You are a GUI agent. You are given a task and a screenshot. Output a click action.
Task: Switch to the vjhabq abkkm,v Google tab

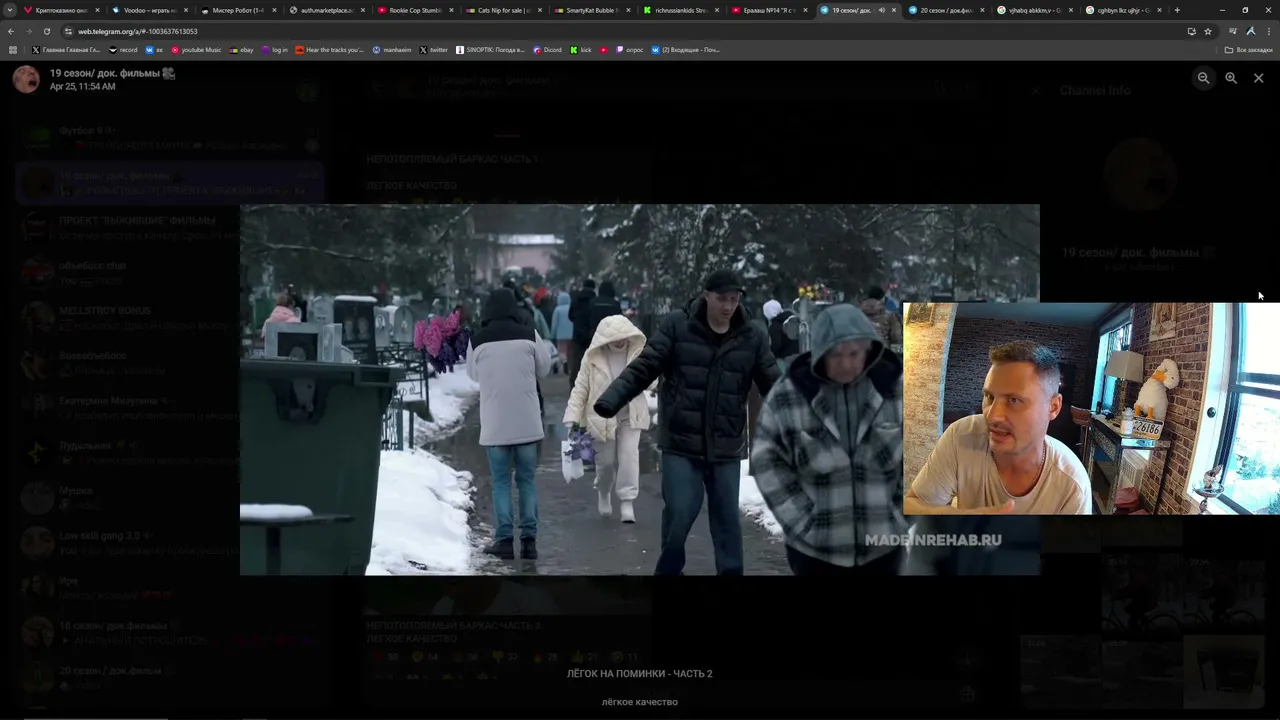point(1035,10)
